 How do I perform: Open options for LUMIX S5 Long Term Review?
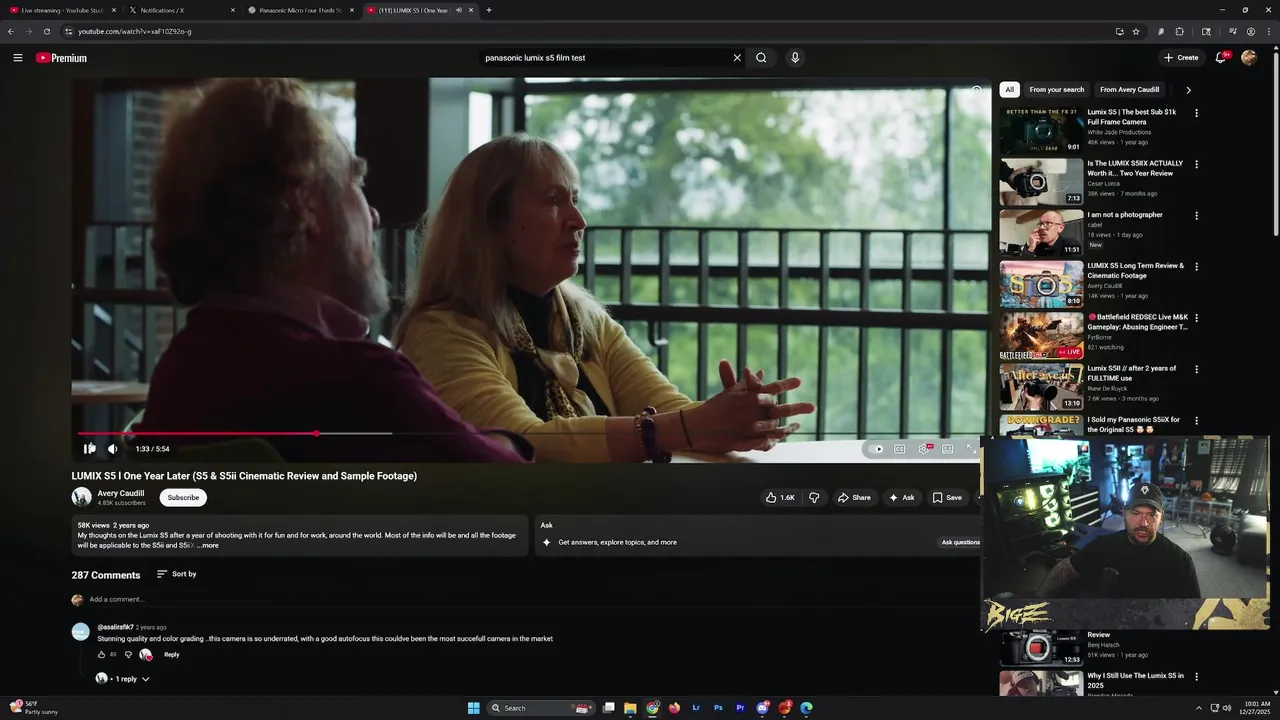pos(1196,267)
